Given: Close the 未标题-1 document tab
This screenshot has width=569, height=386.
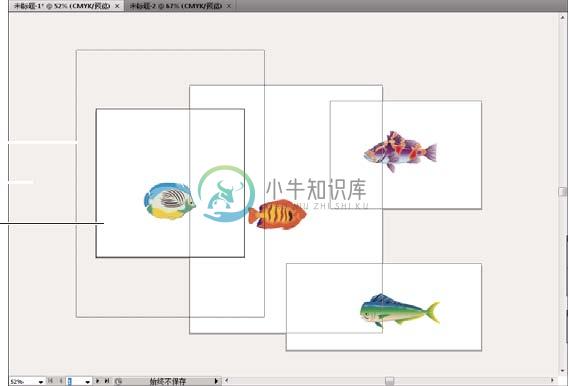Looking at the screenshot, I should (117, 6).
